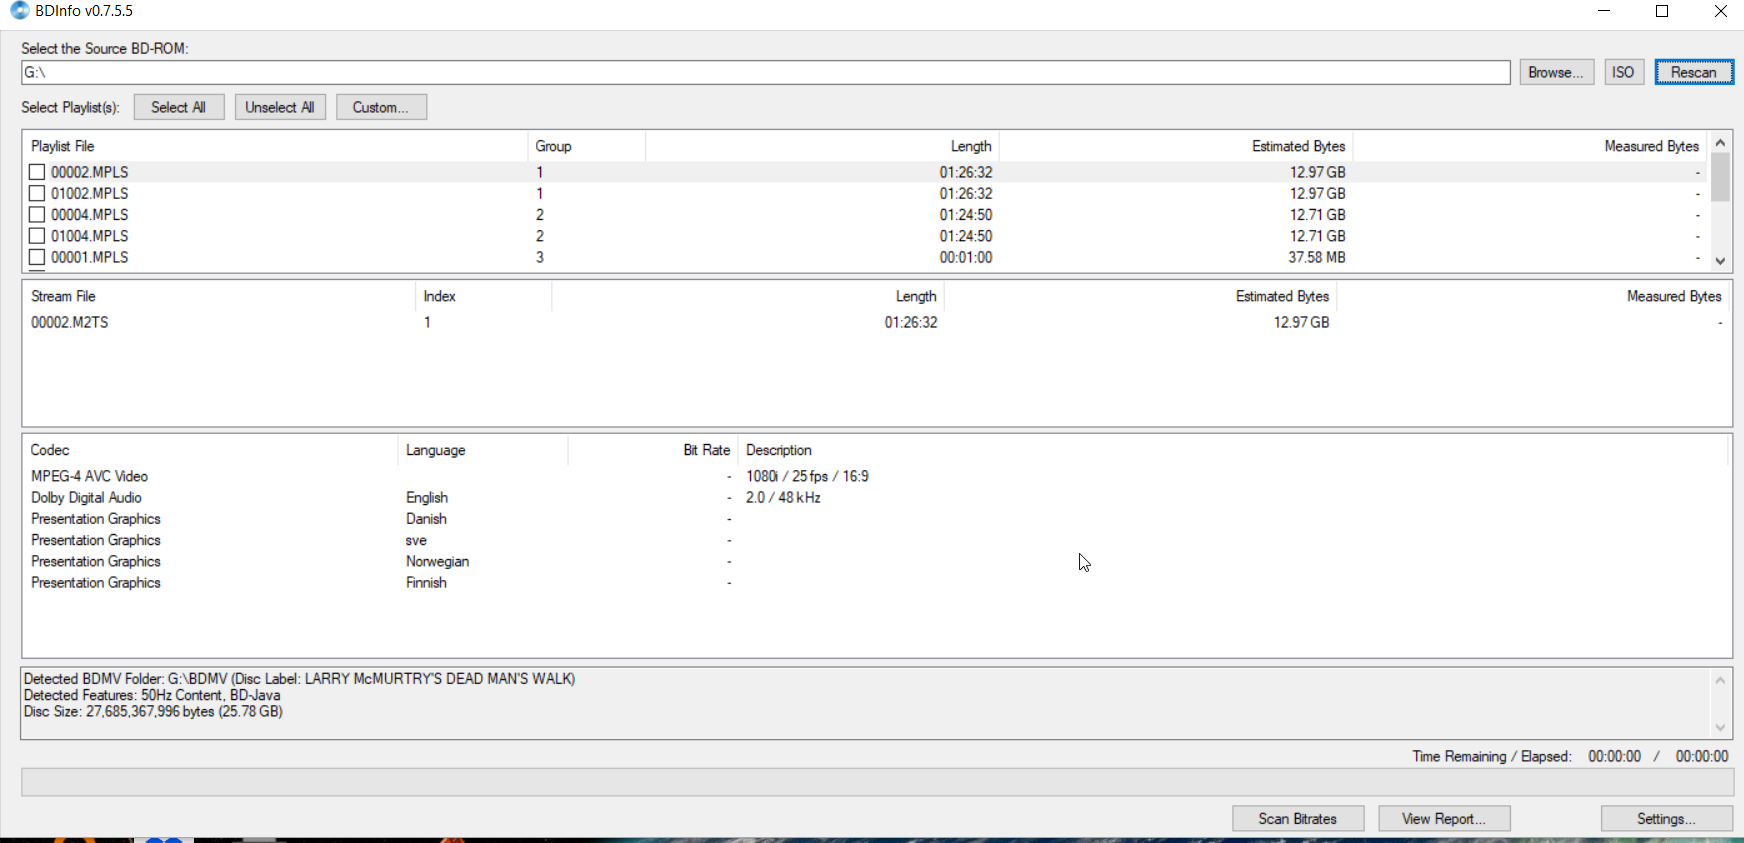Tick the checkbox for 01004.MPLS
The width and height of the screenshot is (1744, 843).
point(37,236)
